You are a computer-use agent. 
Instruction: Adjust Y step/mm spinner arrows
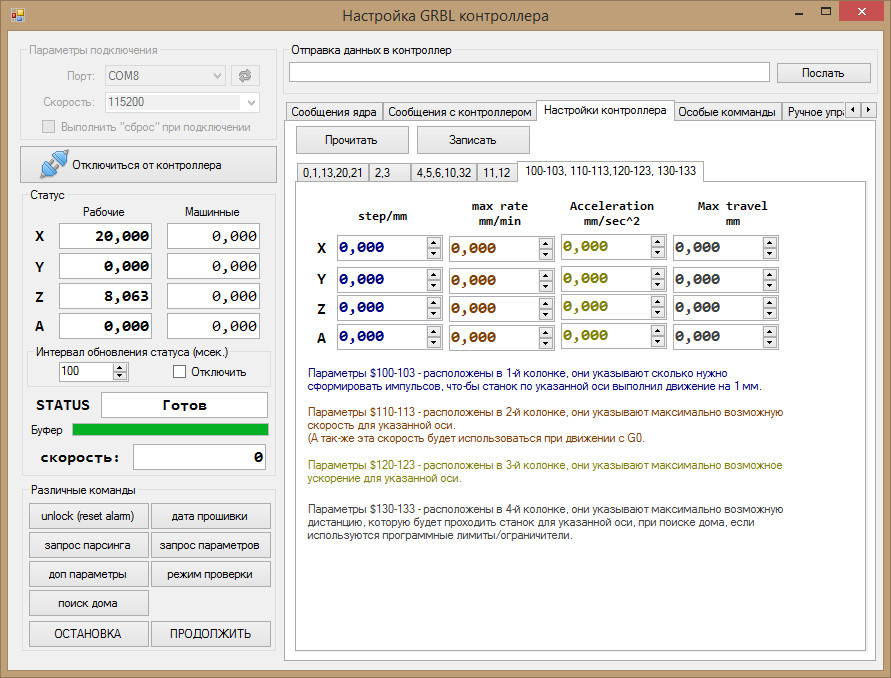(x=434, y=280)
